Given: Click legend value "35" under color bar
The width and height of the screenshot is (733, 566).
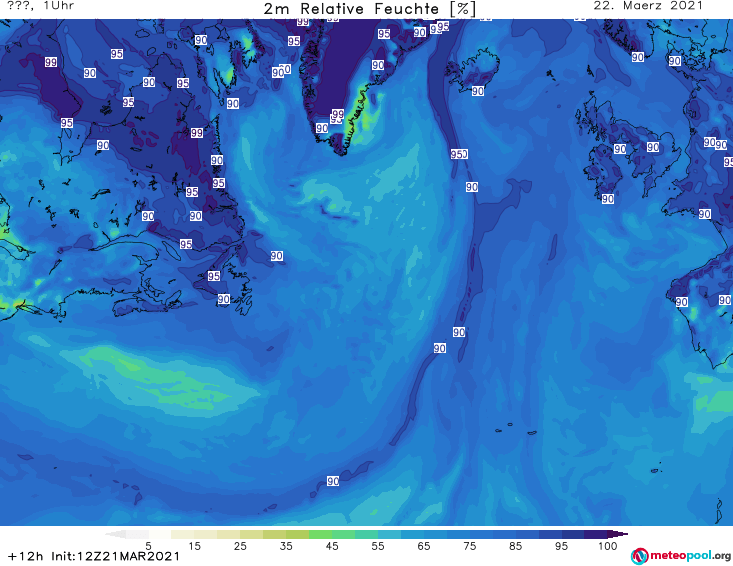Looking at the screenshot, I should pyautogui.click(x=286, y=546).
